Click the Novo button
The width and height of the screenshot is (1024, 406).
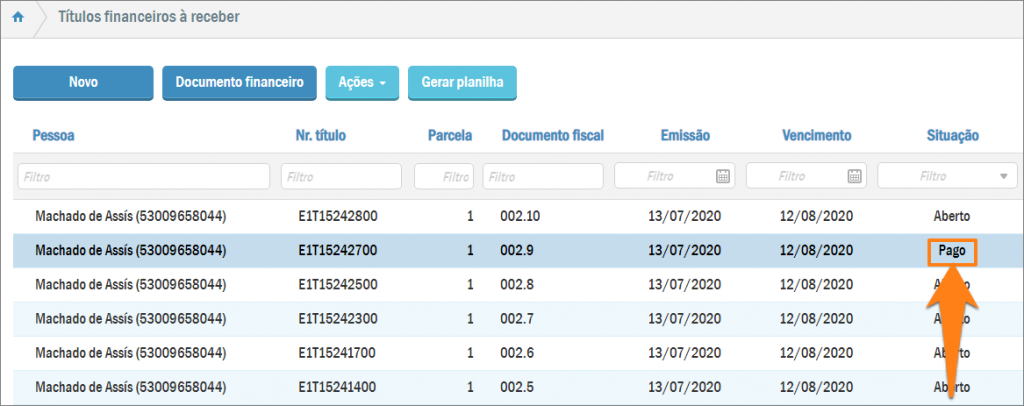(83, 83)
